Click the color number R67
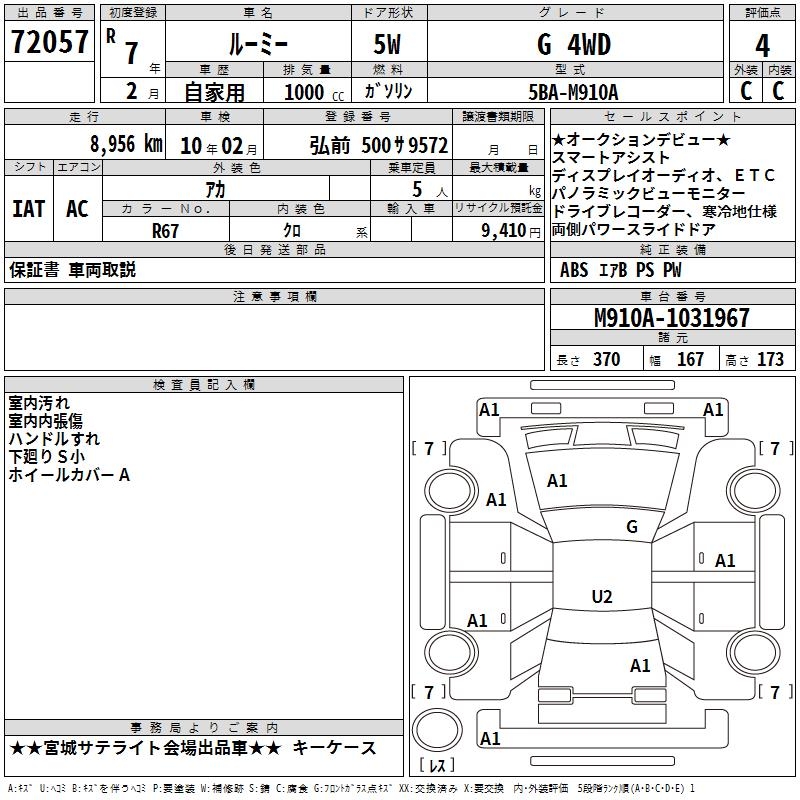 click(165, 231)
